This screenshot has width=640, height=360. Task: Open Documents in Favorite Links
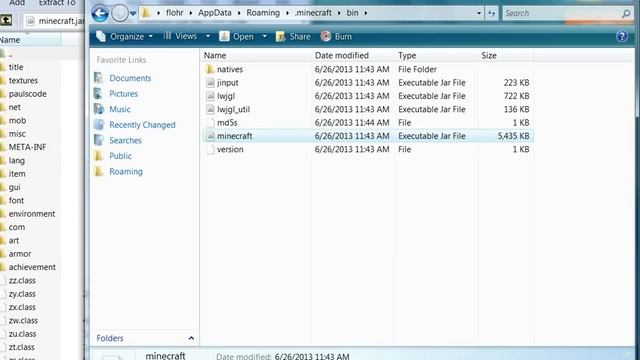[130, 78]
